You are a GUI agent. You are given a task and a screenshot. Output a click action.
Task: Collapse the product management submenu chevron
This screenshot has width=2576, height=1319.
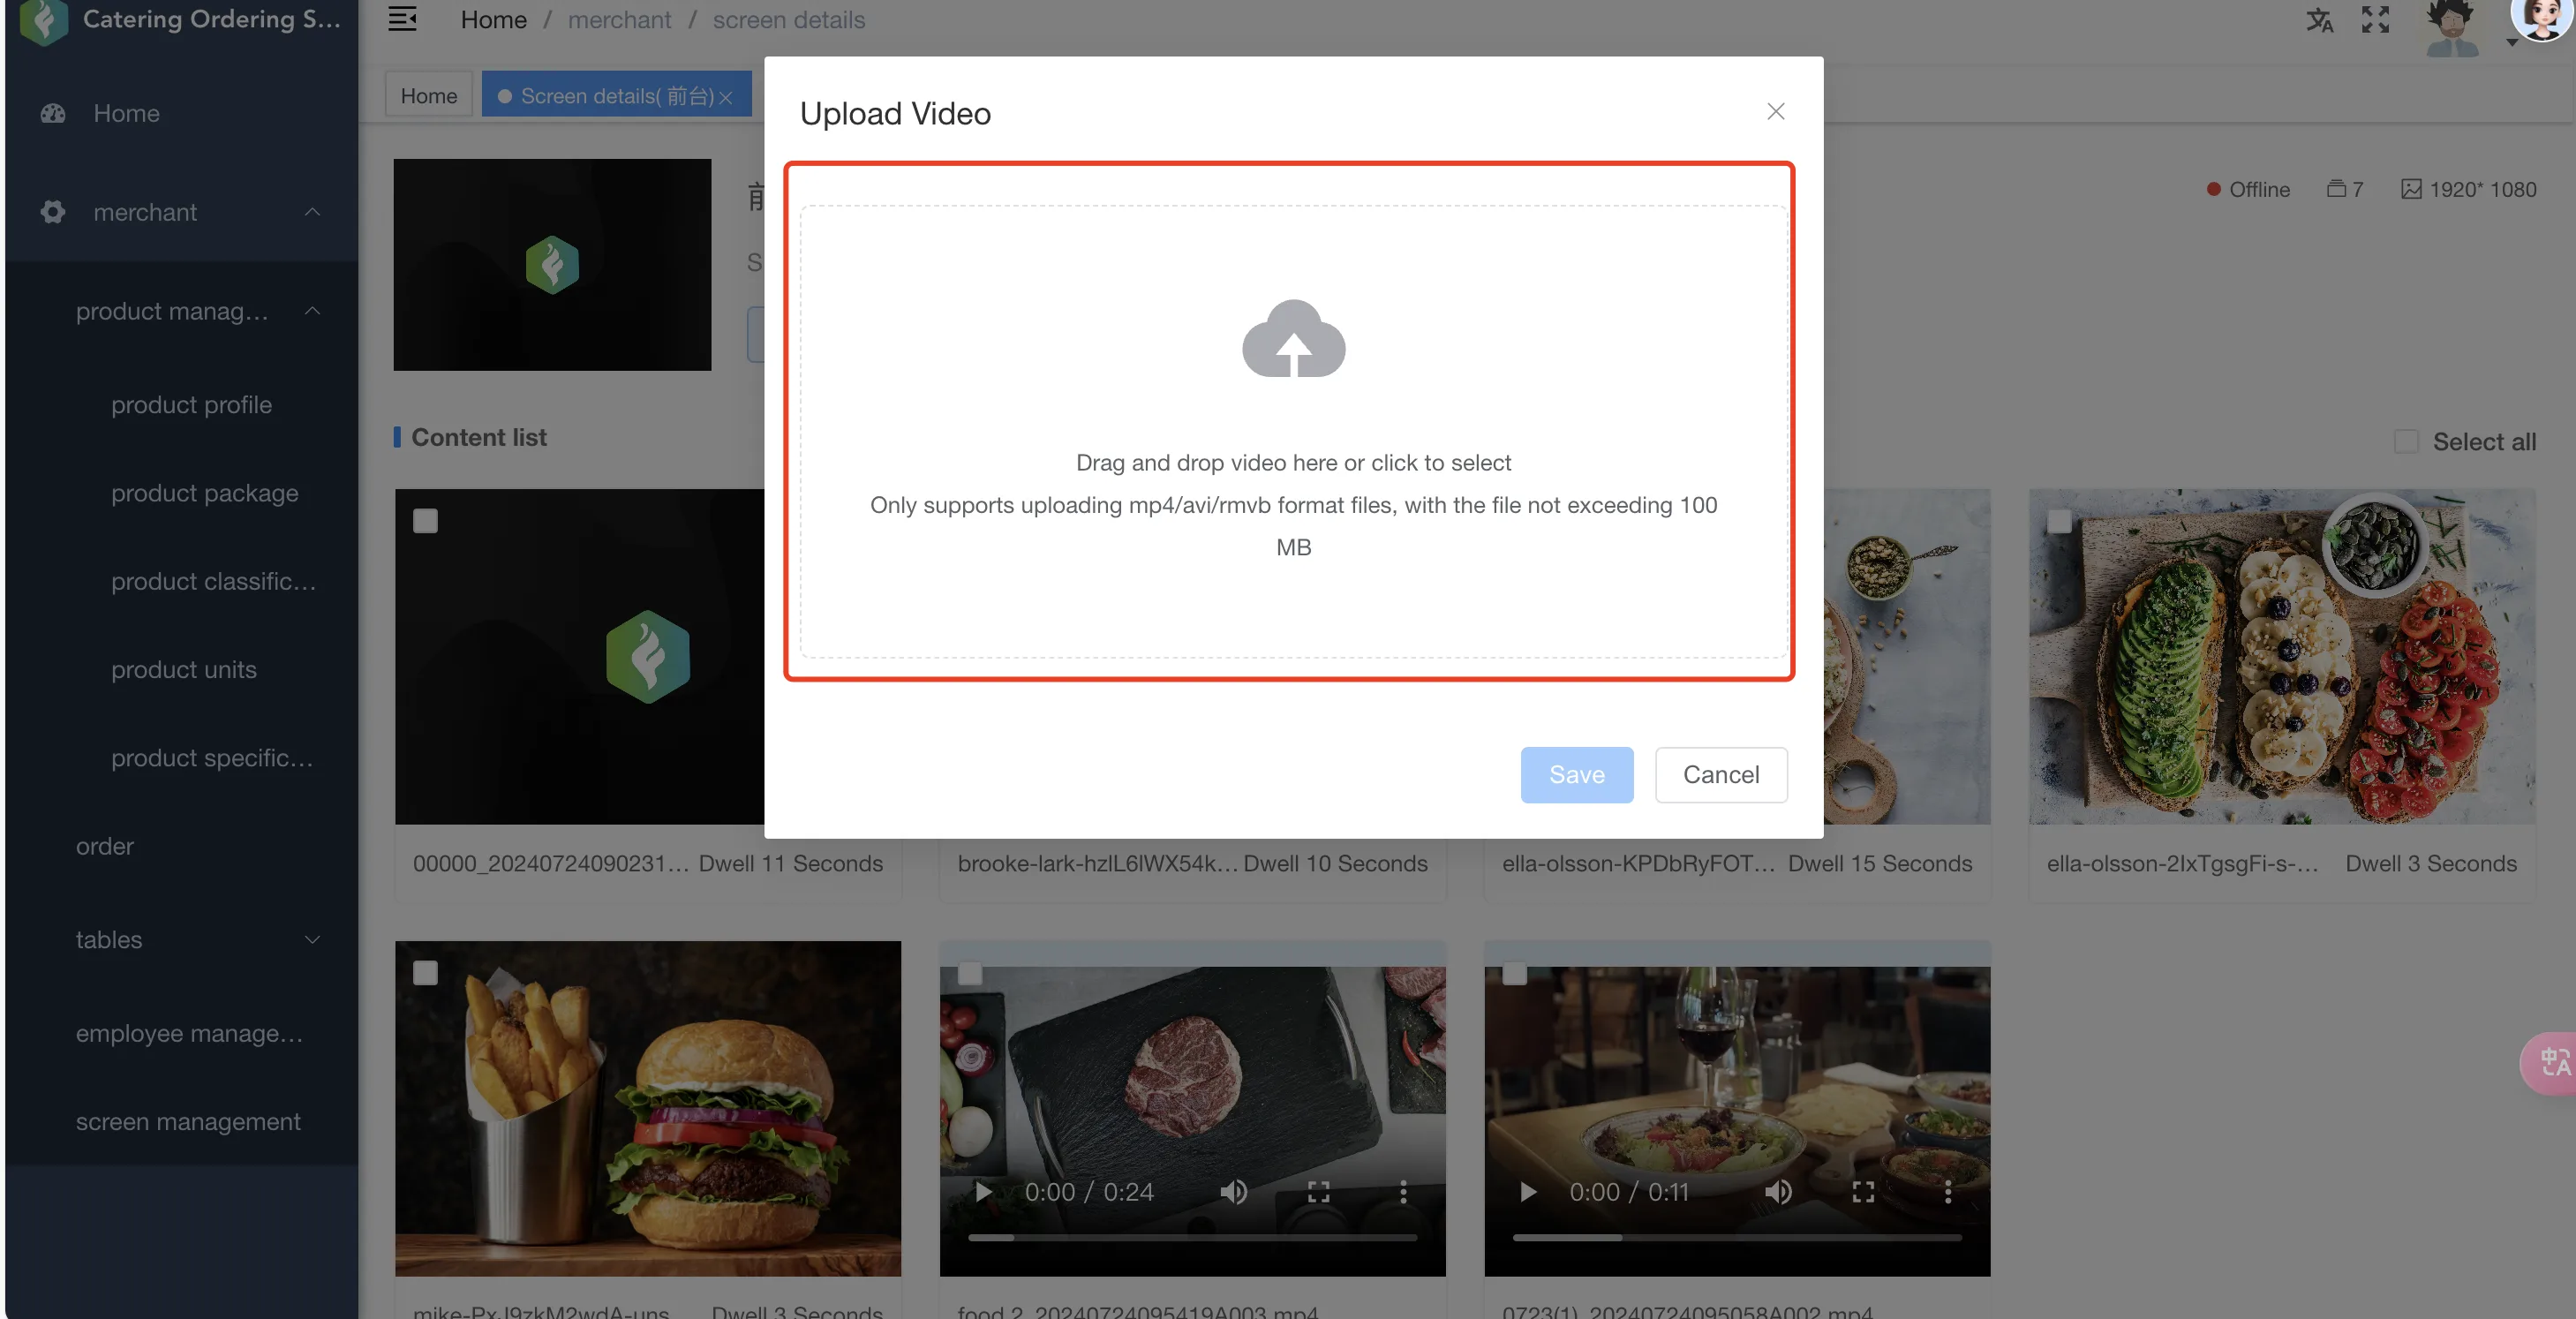tap(312, 311)
